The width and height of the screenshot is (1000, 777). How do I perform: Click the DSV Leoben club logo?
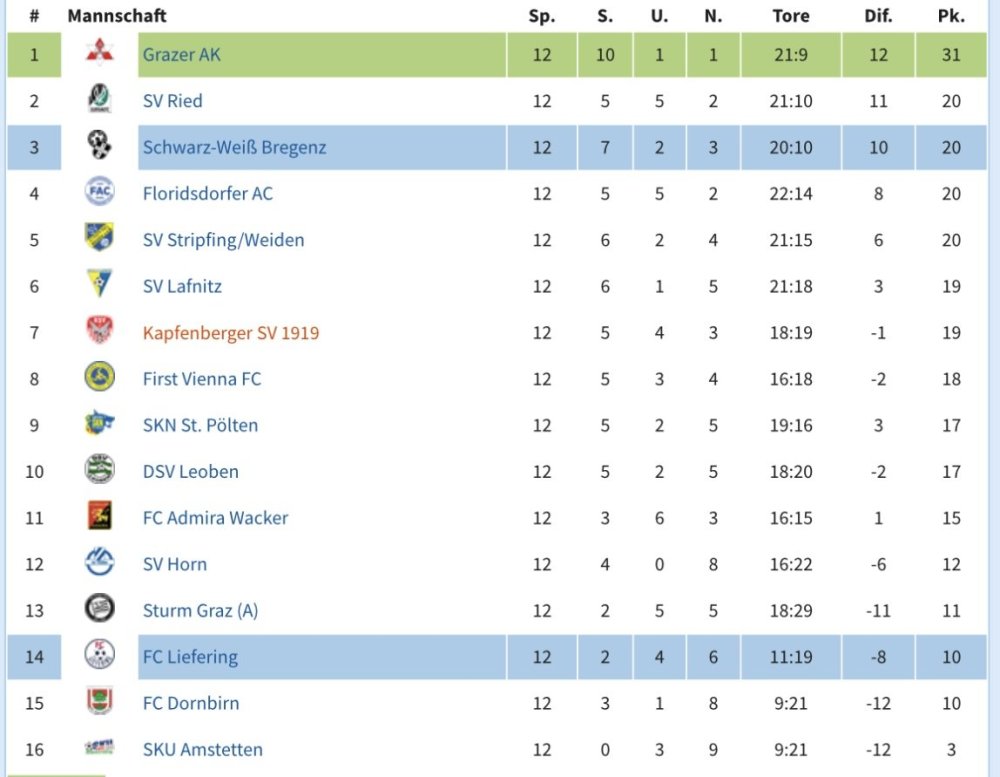(x=99, y=470)
